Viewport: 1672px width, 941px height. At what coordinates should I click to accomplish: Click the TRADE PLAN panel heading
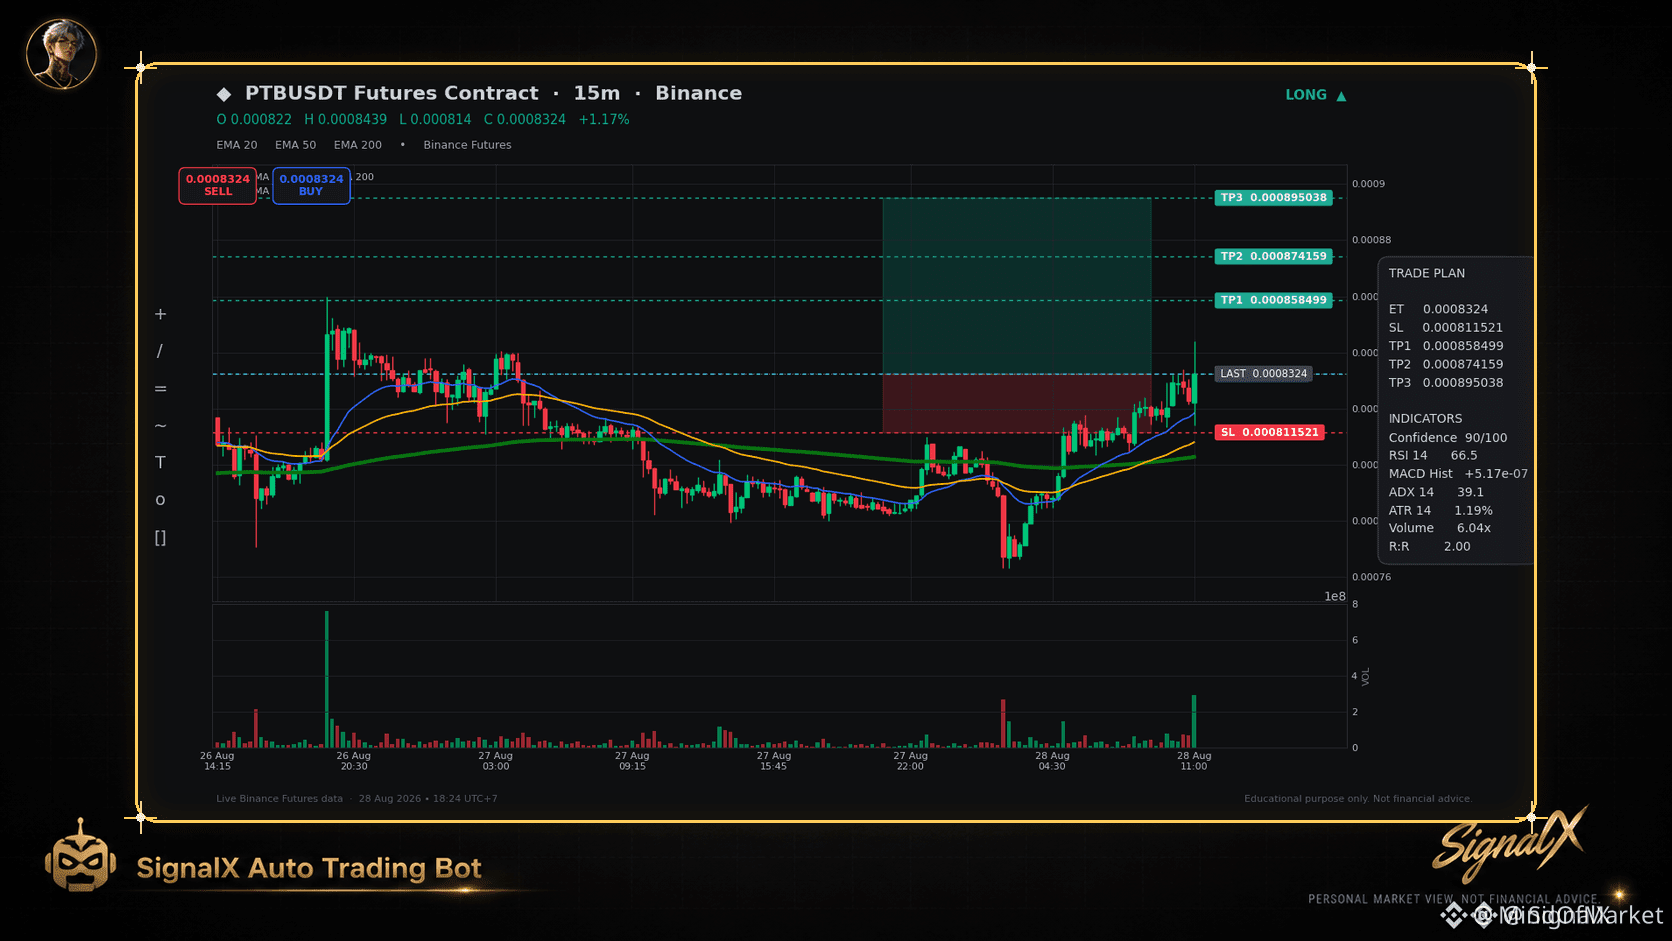[1427, 273]
